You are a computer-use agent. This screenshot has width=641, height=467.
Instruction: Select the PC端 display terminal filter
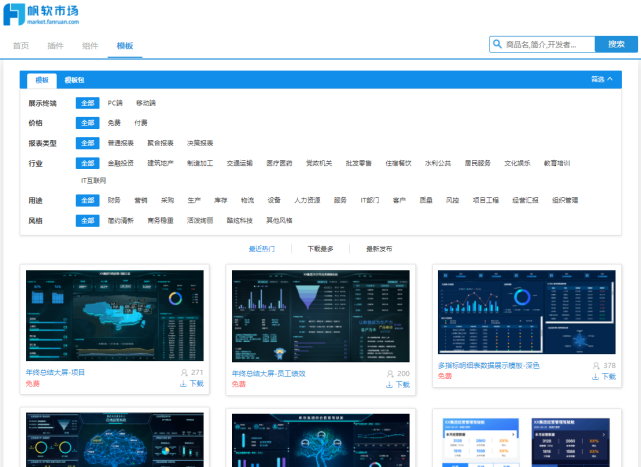tap(115, 102)
